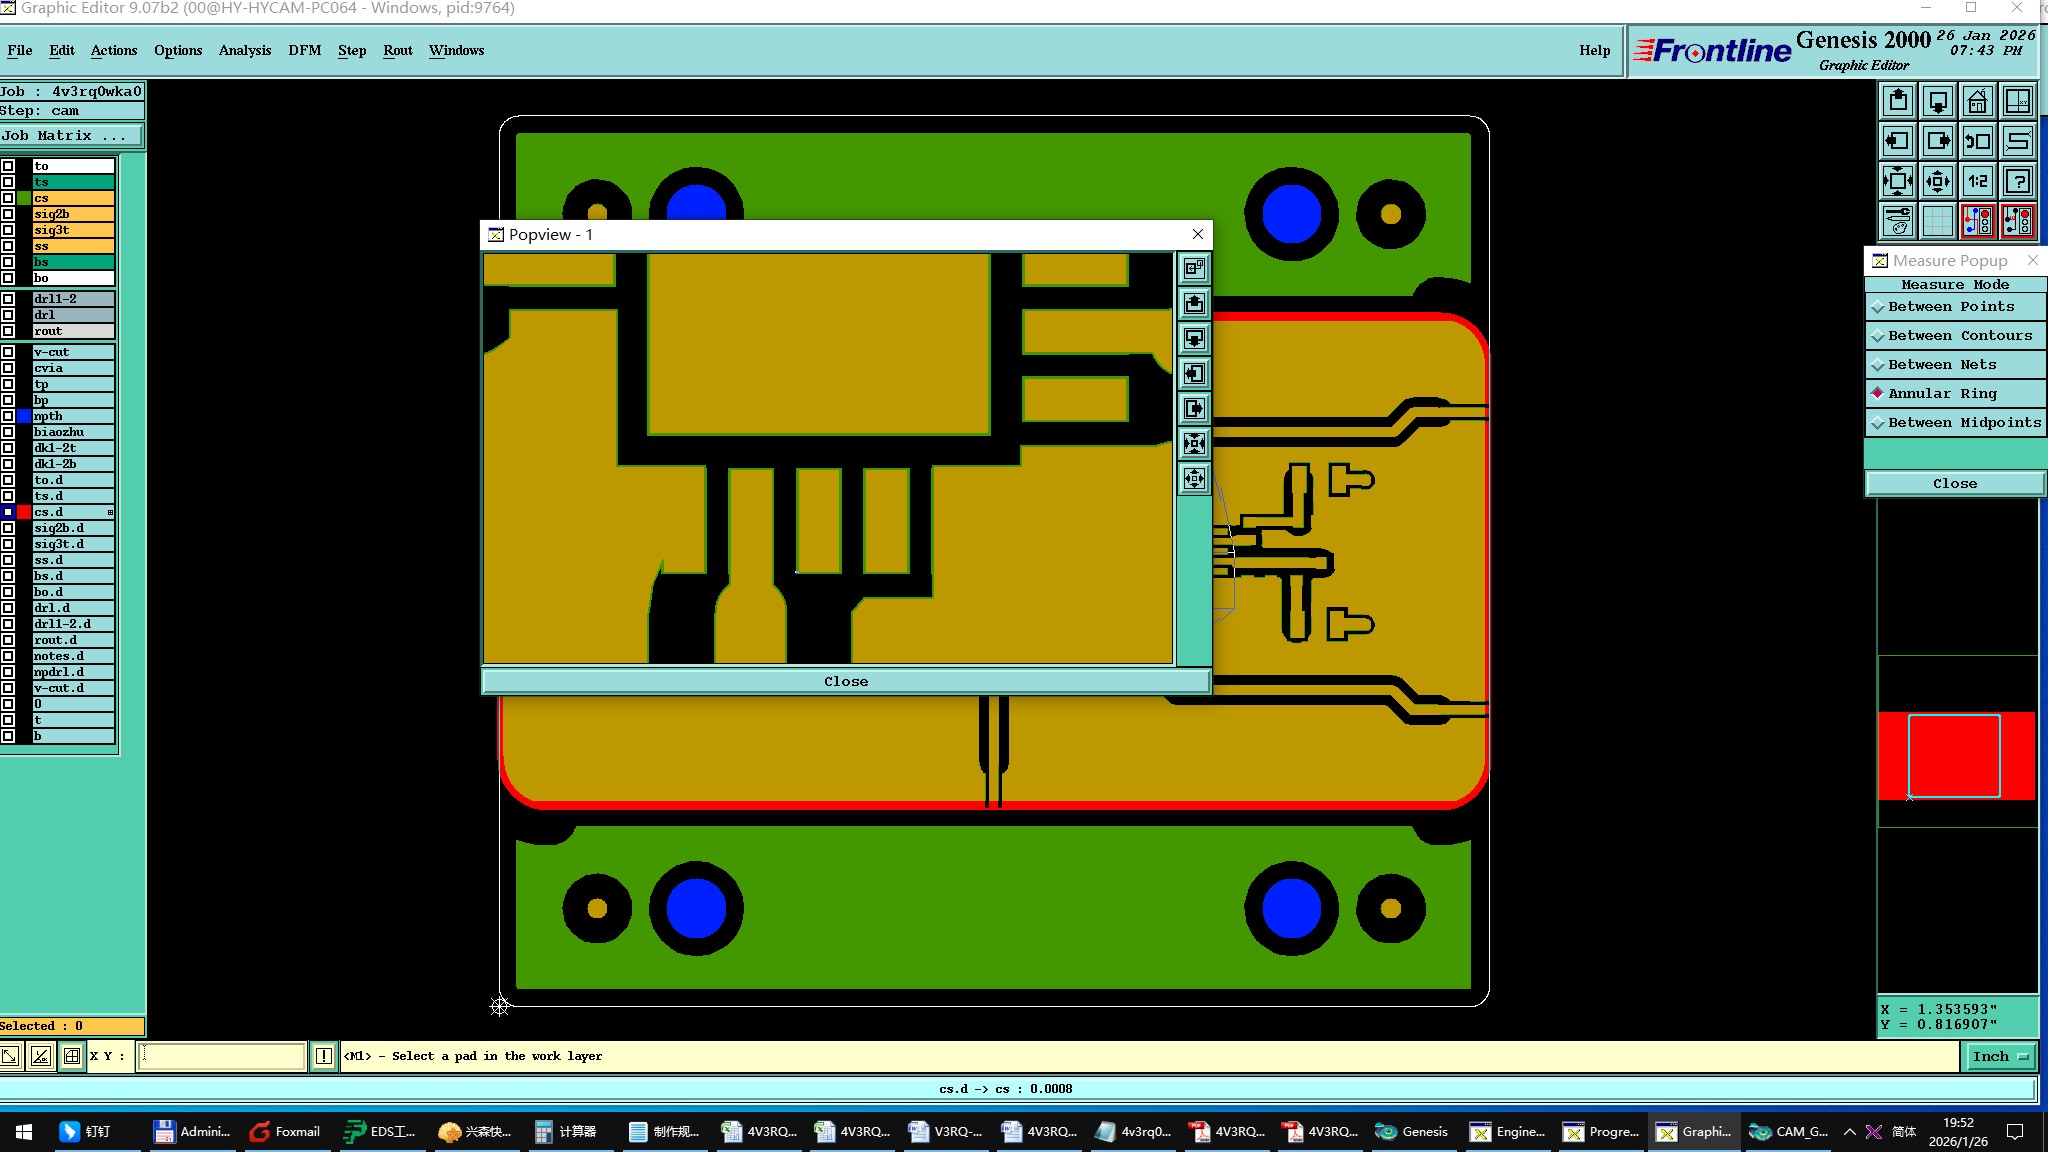Click exclamation icon beside coordinate field

(x=324, y=1056)
